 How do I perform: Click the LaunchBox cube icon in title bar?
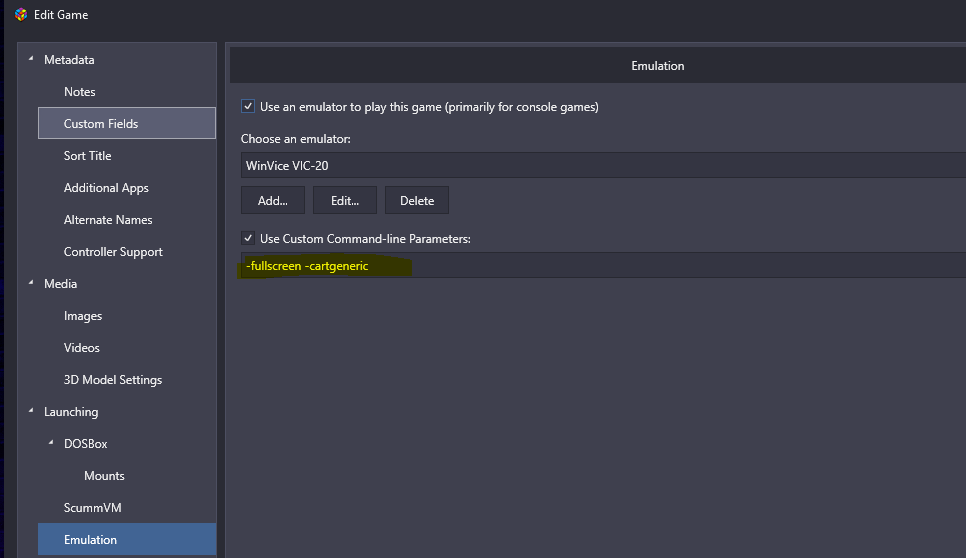(x=21, y=15)
